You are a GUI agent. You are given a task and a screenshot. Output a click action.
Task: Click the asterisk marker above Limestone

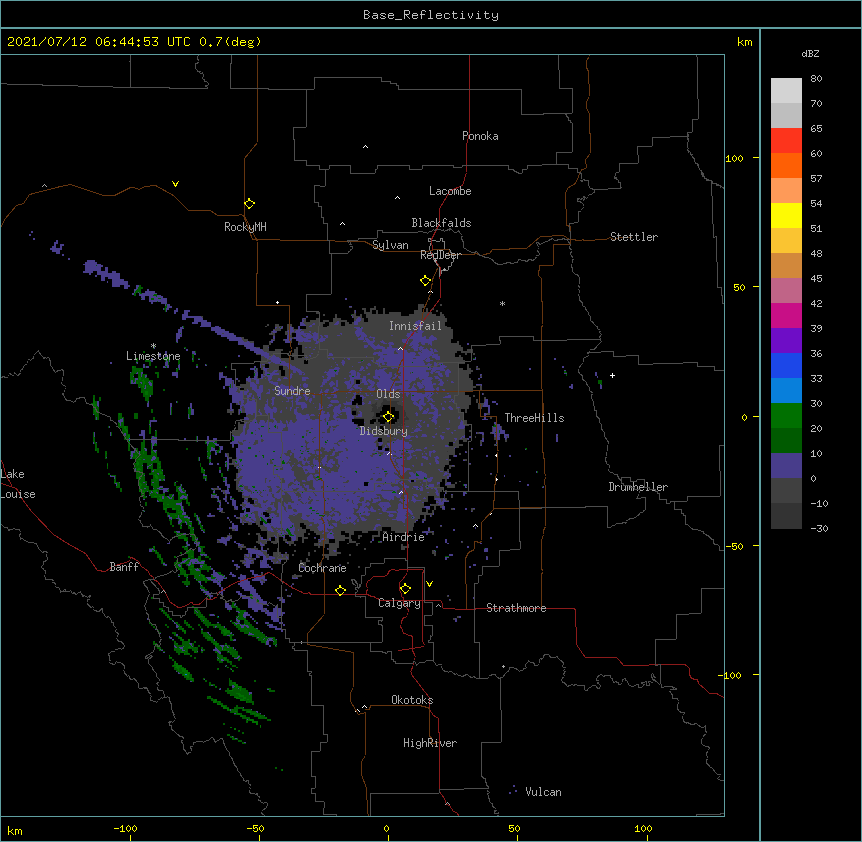tap(153, 346)
